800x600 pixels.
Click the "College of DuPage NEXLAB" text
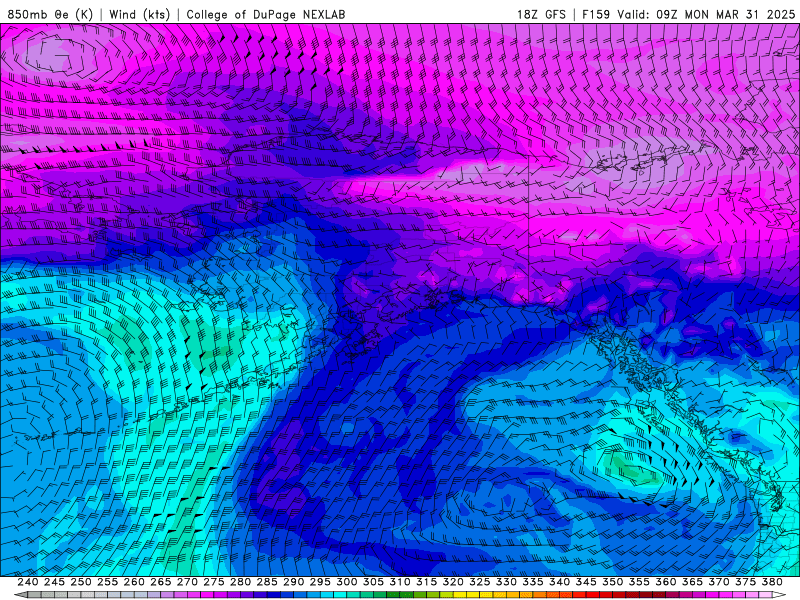(266, 14)
